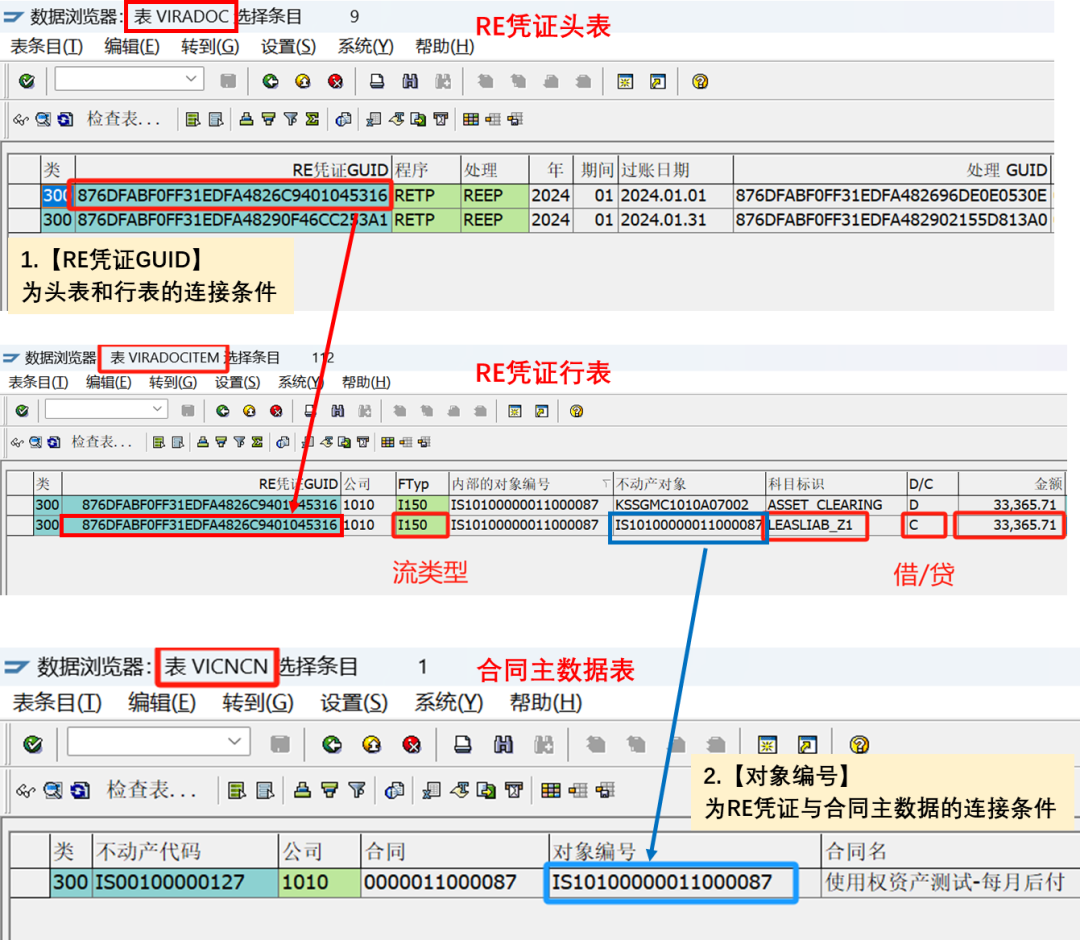Screen dimensions: 1080x940
Task: Click Sort descending icon in VIRADOC window
Action: [x=268, y=119]
